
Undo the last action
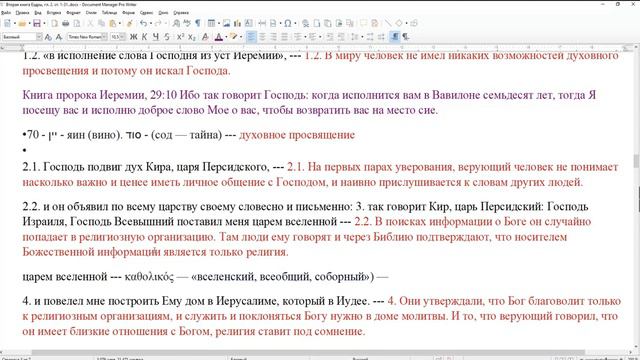point(143,23)
